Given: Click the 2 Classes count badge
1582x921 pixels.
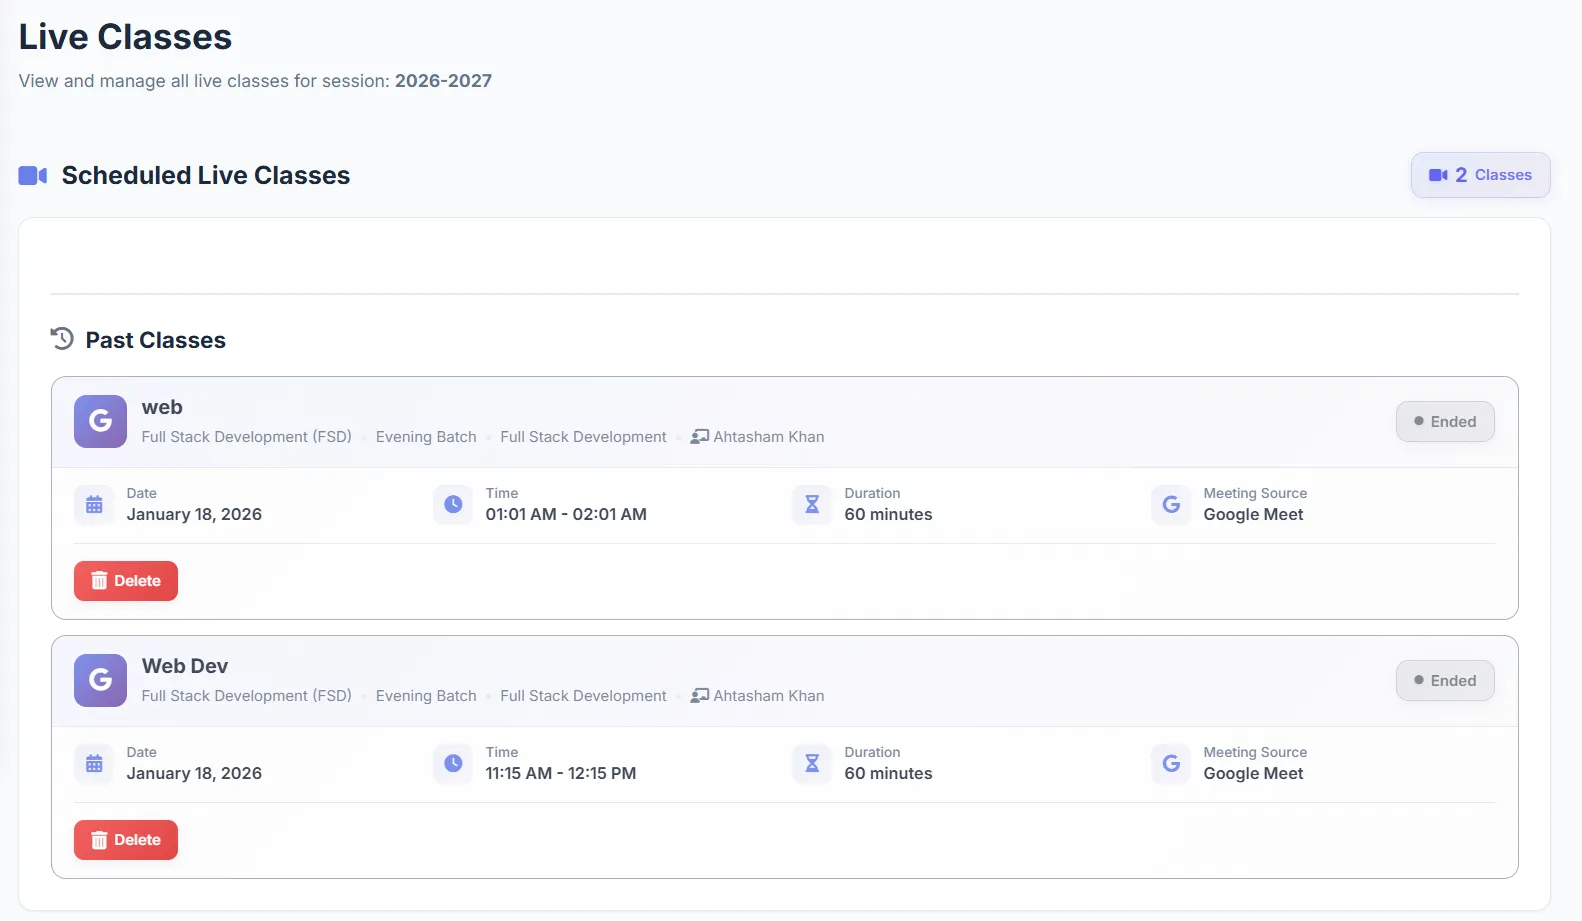Looking at the screenshot, I should (x=1480, y=175).
